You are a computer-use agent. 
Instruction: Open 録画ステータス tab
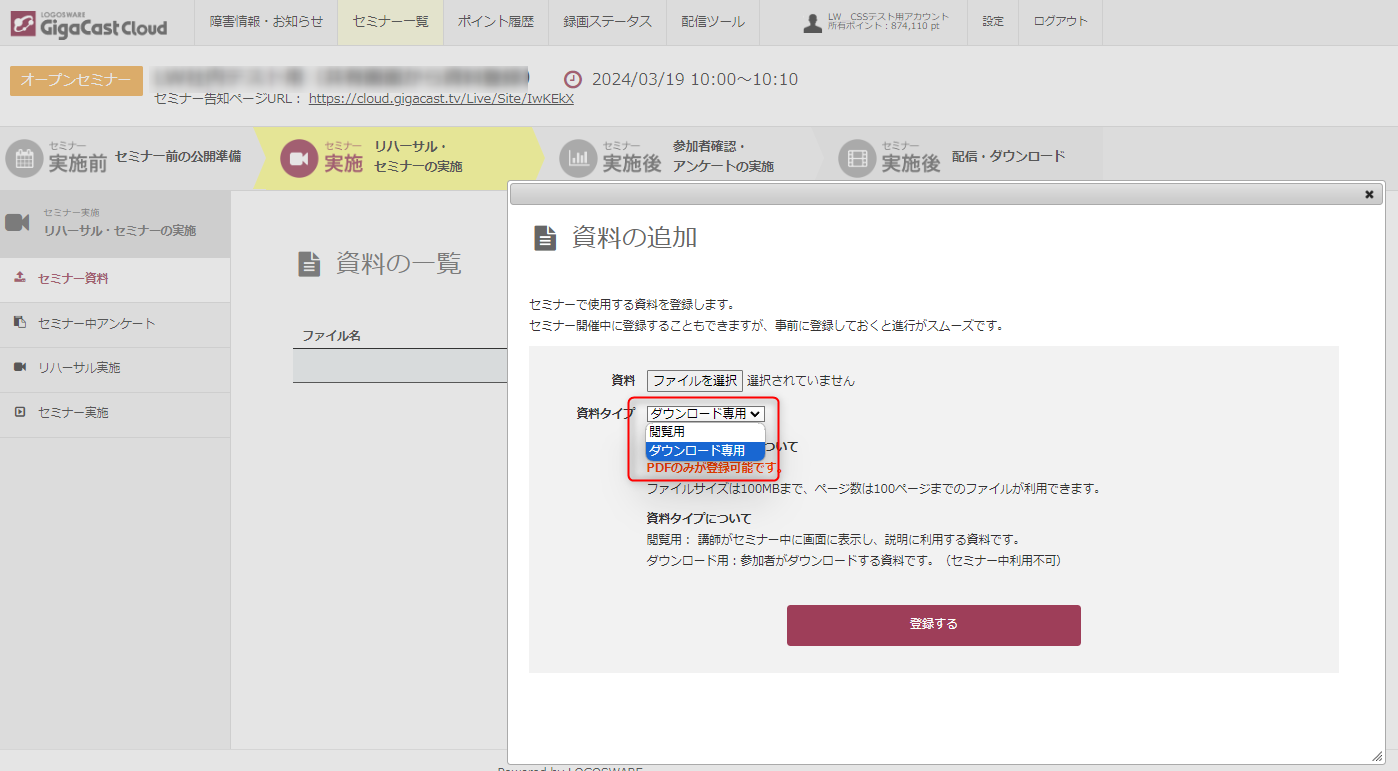607,22
